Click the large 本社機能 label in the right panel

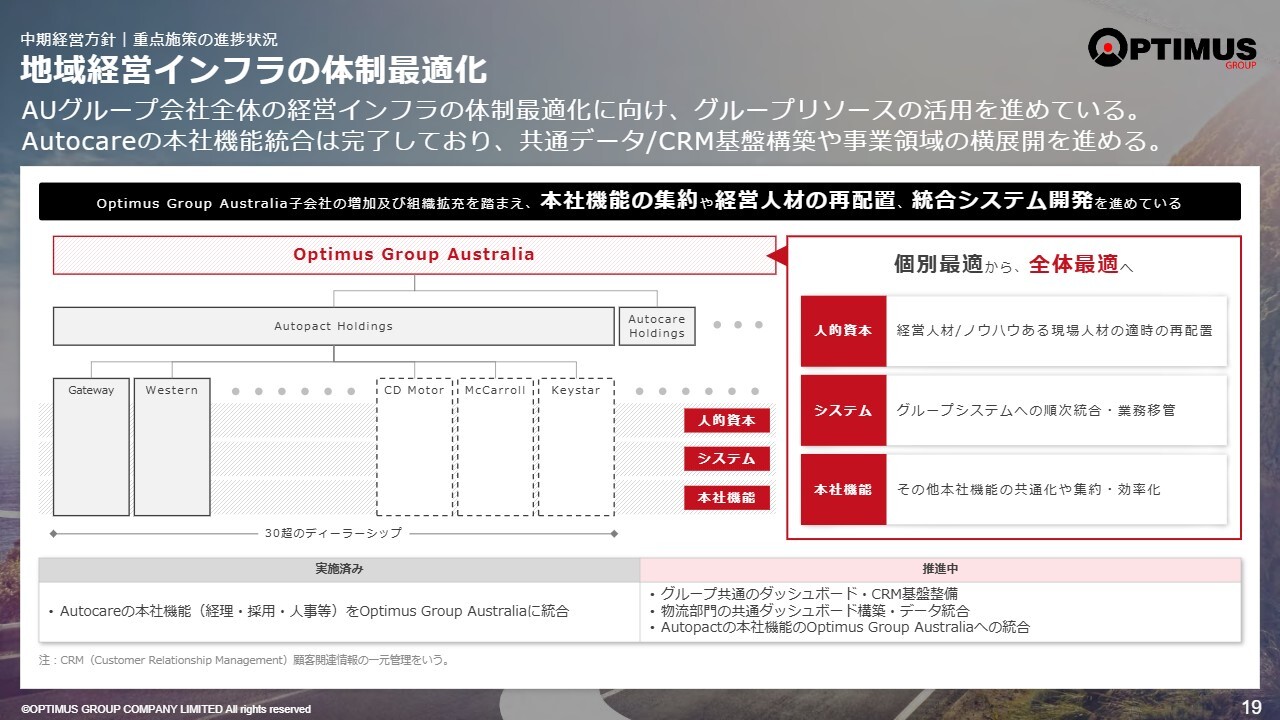point(843,490)
